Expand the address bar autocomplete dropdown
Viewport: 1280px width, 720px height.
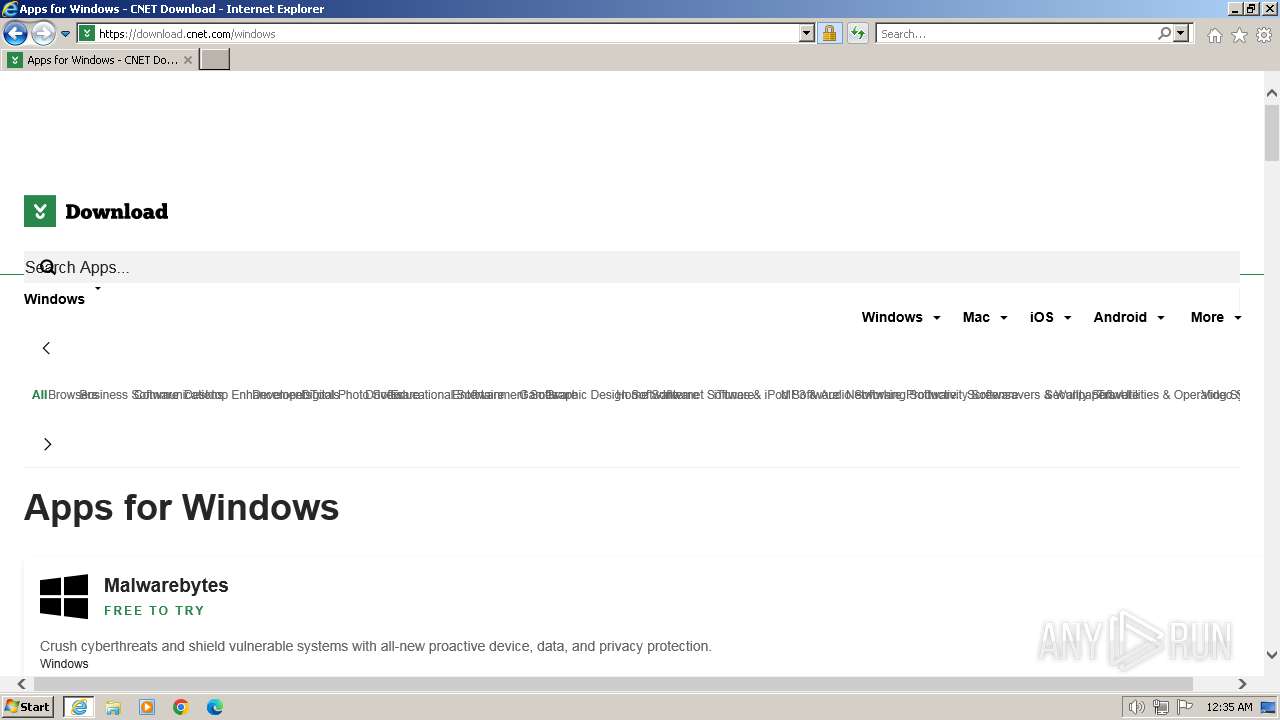coord(807,33)
